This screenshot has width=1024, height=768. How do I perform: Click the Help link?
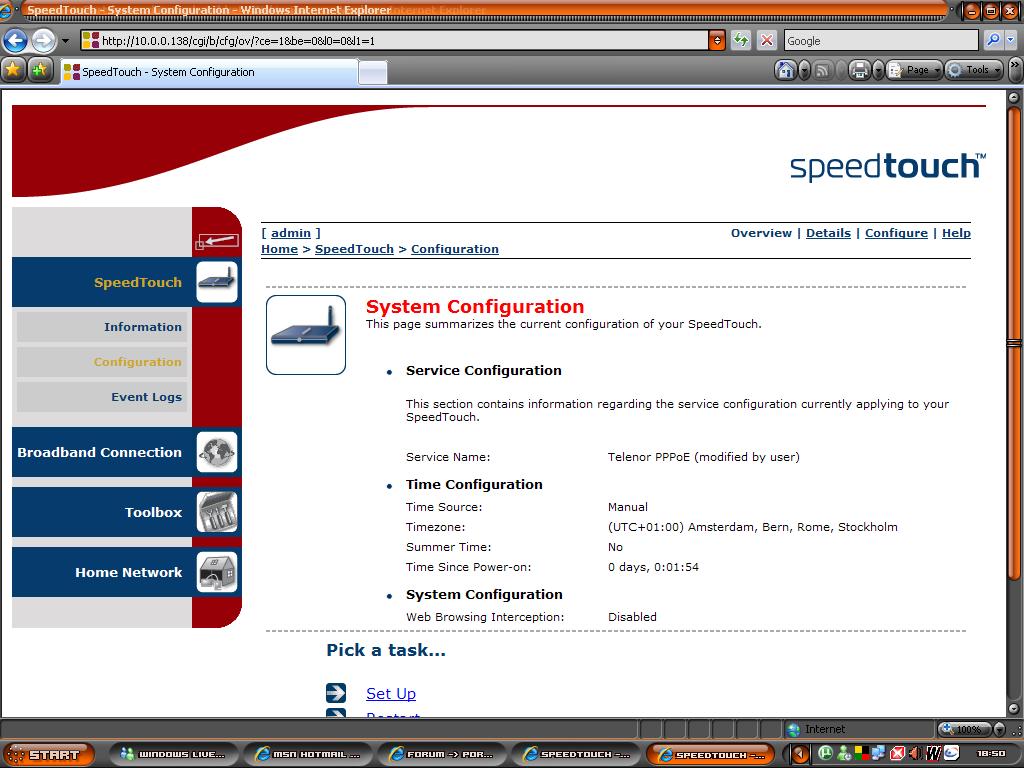coord(956,233)
